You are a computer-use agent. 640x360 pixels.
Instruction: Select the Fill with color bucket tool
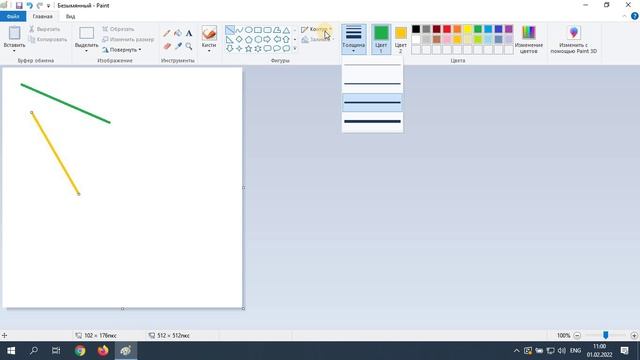point(178,33)
